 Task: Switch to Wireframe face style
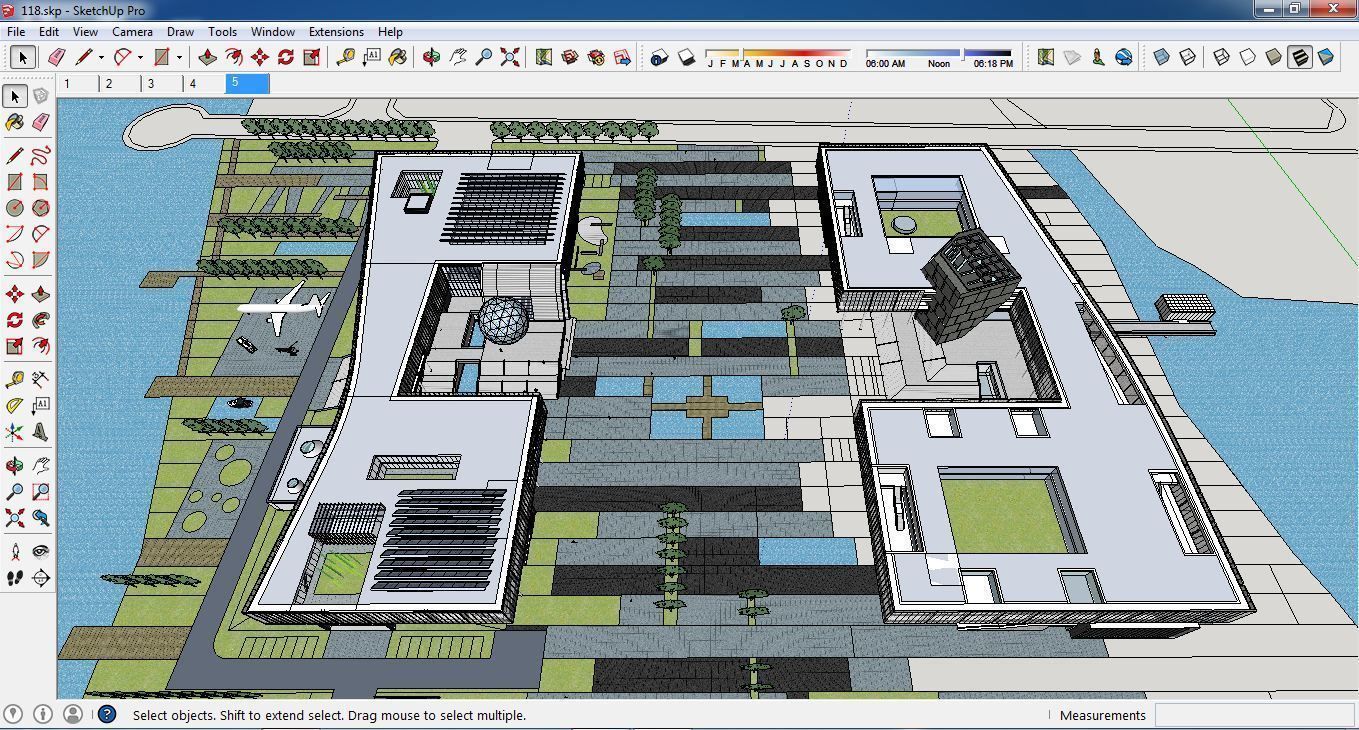coord(1221,57)
